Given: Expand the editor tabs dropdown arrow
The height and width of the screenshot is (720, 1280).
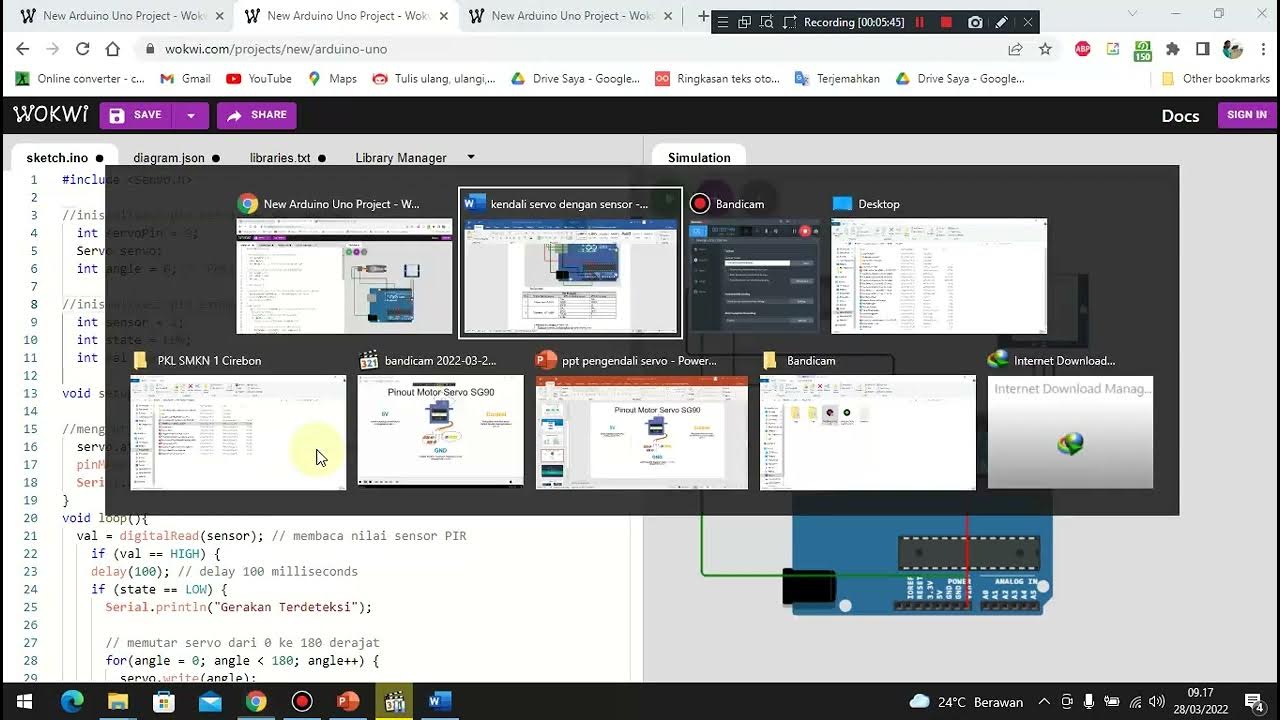Looking at the screenshot, I should pos(471,157).
